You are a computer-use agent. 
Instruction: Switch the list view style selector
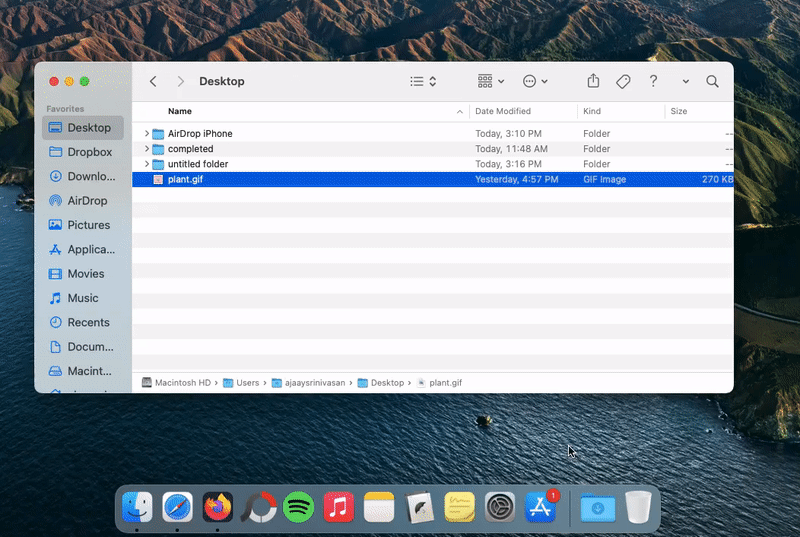(x=423, y=82)
